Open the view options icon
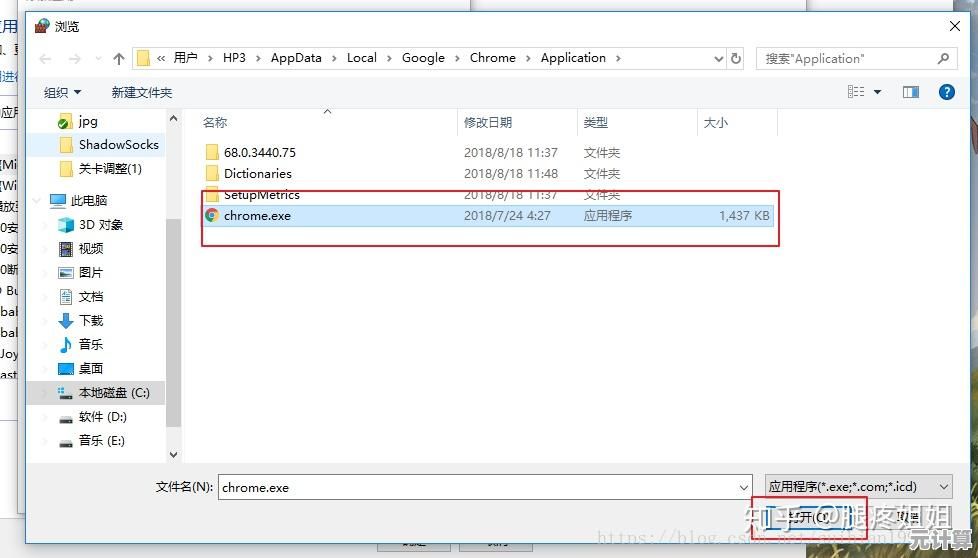The image size is (978, 558). pyautogui.click(x=857, y=92)
